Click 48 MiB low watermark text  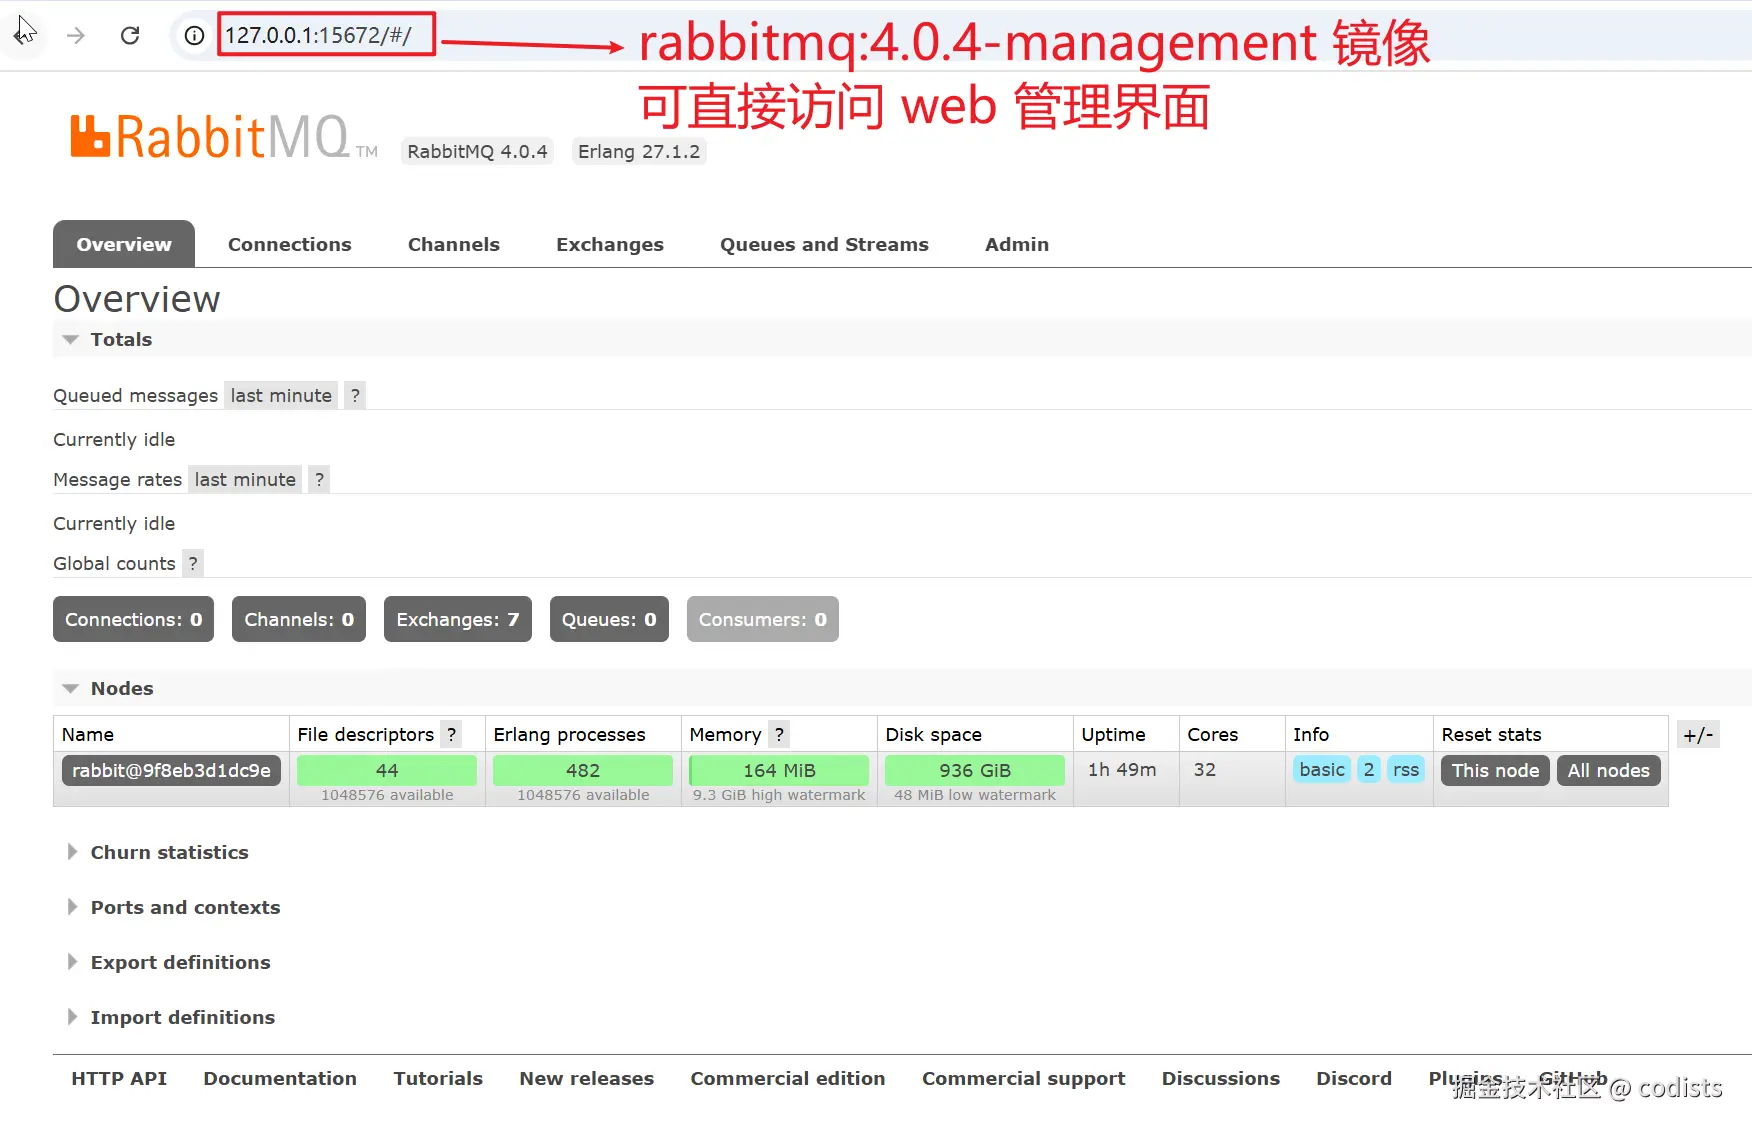pyautogui.click(x=975, y=795)
